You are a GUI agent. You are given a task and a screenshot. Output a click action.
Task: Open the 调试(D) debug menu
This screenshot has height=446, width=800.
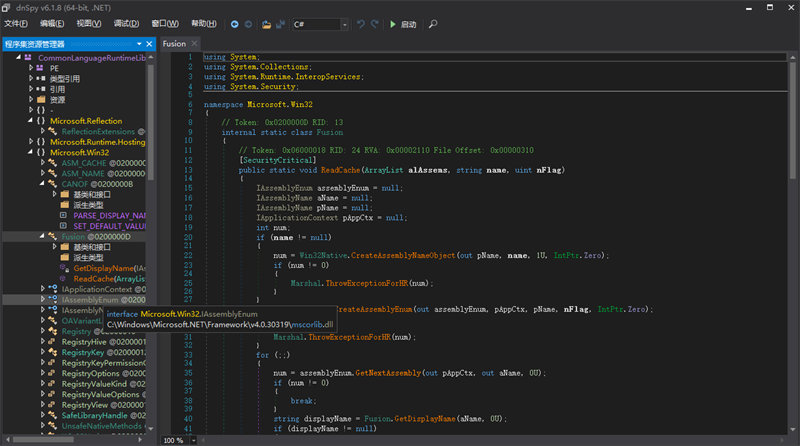[x=126, y=23]
